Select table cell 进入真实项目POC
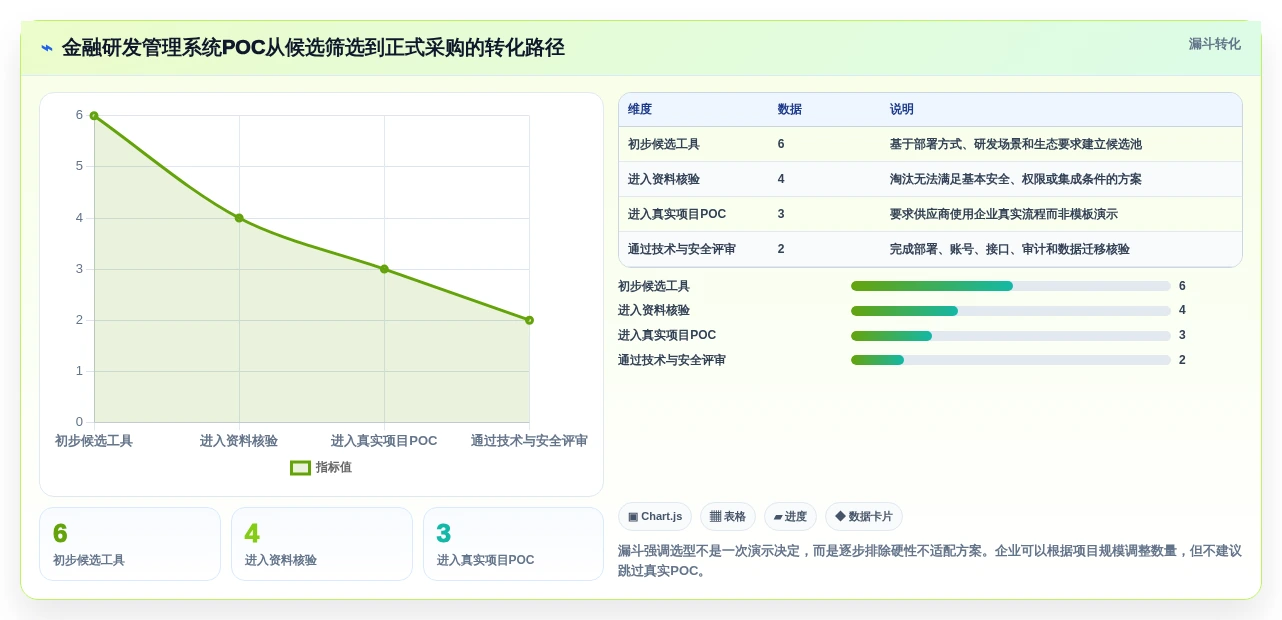Screen dimensions: 1282x620 [x=677, y=215]
